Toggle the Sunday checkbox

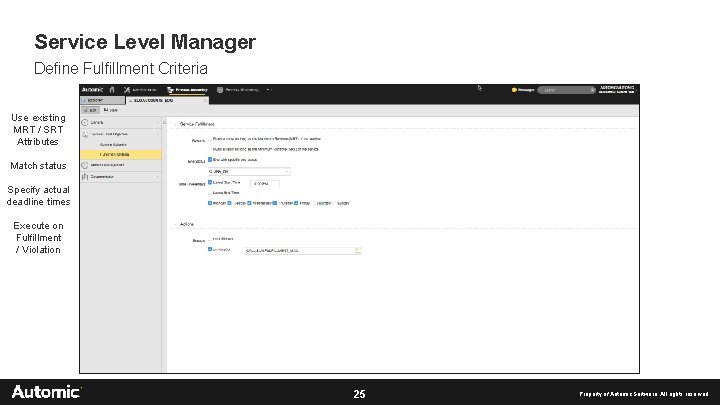point(334,203)
